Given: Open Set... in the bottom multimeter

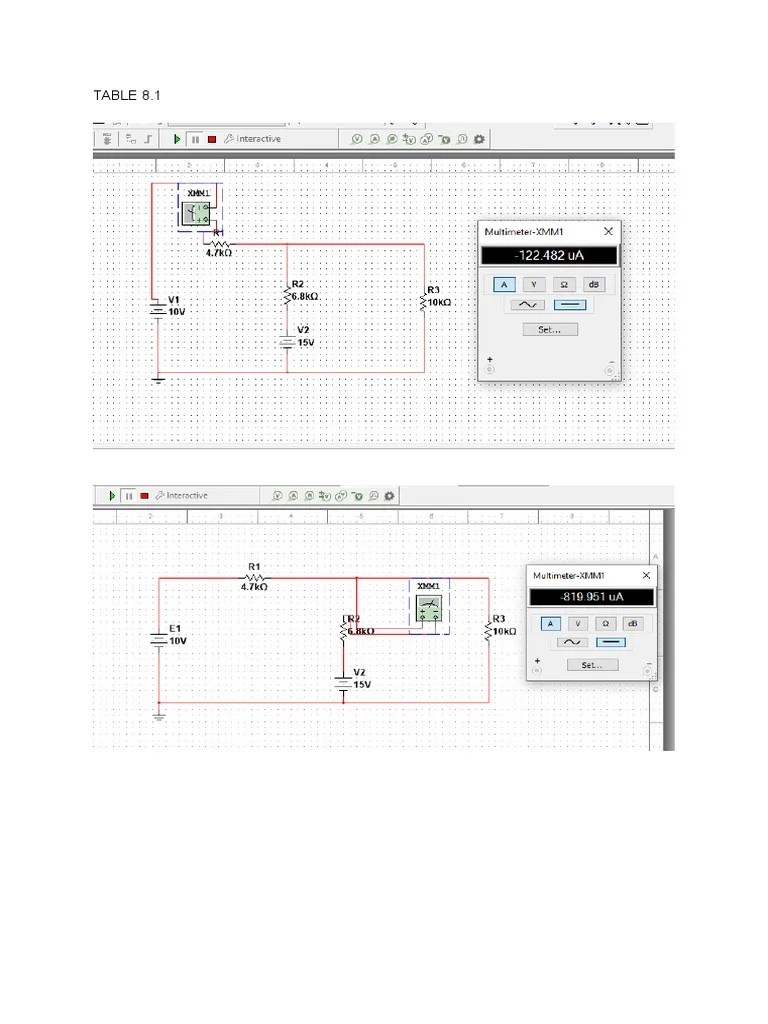Looking at the screenshot, I should pos(592,665).
